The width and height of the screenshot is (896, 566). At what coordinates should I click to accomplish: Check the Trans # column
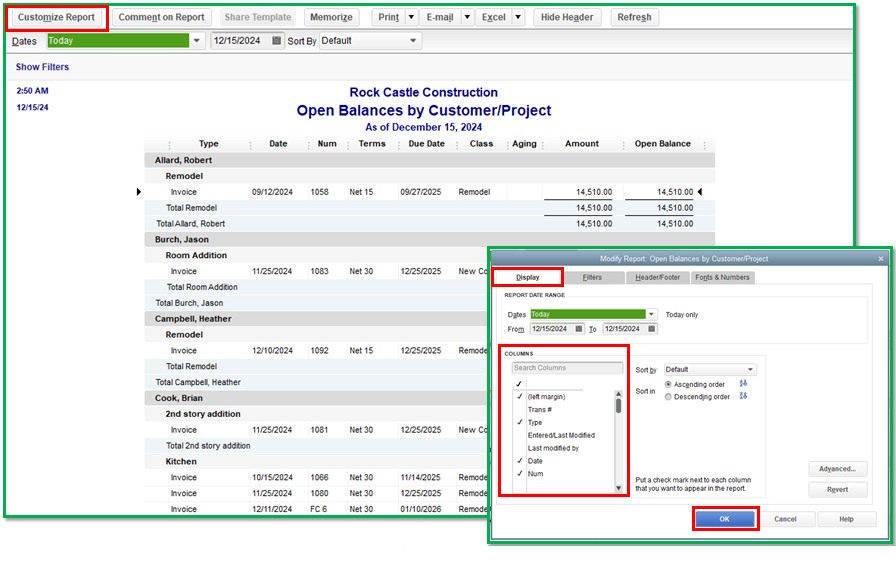(519, 409)
